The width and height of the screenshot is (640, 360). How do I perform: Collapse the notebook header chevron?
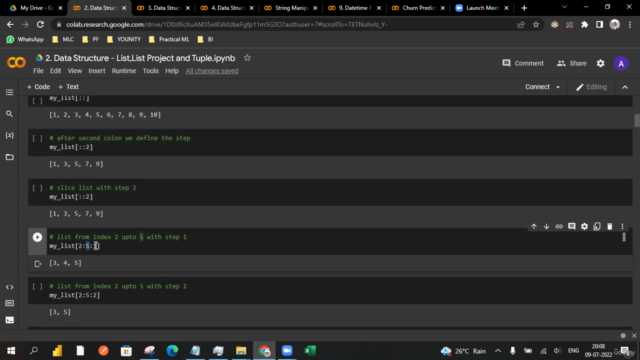pyautogui.click(x=624, y=87)
